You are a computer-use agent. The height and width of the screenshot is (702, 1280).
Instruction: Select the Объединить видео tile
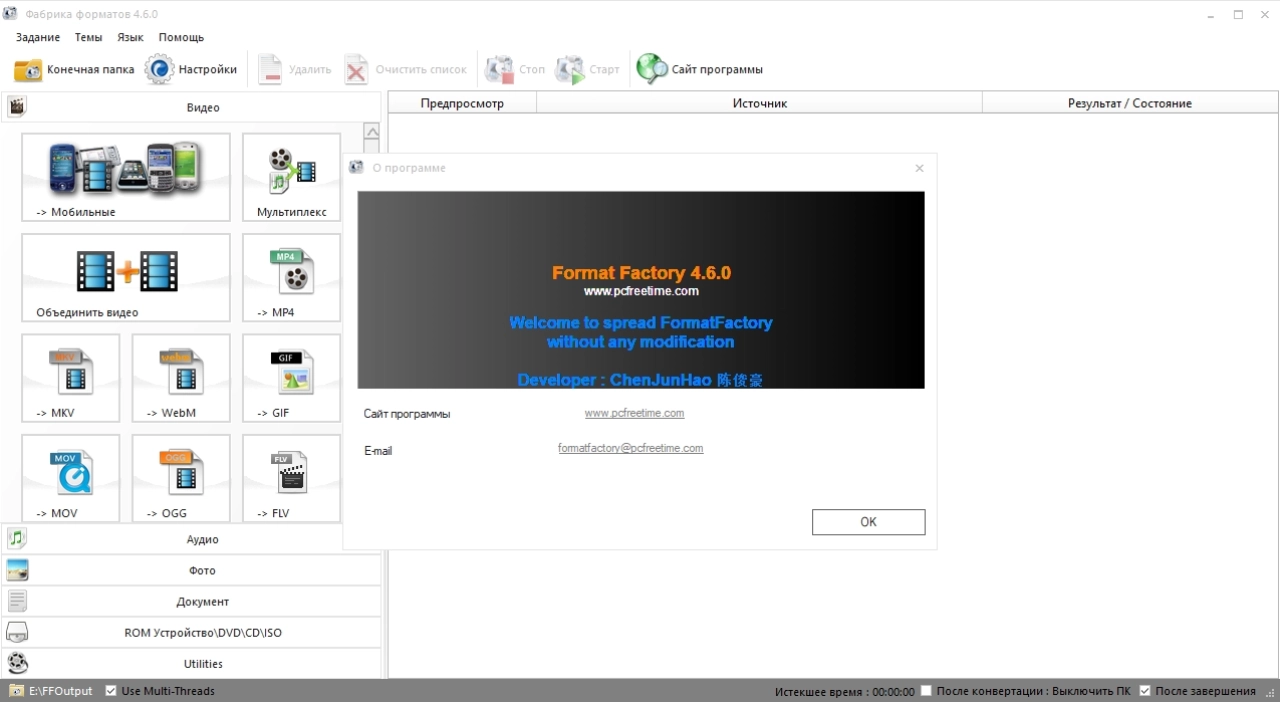click(x=126, y=277)
